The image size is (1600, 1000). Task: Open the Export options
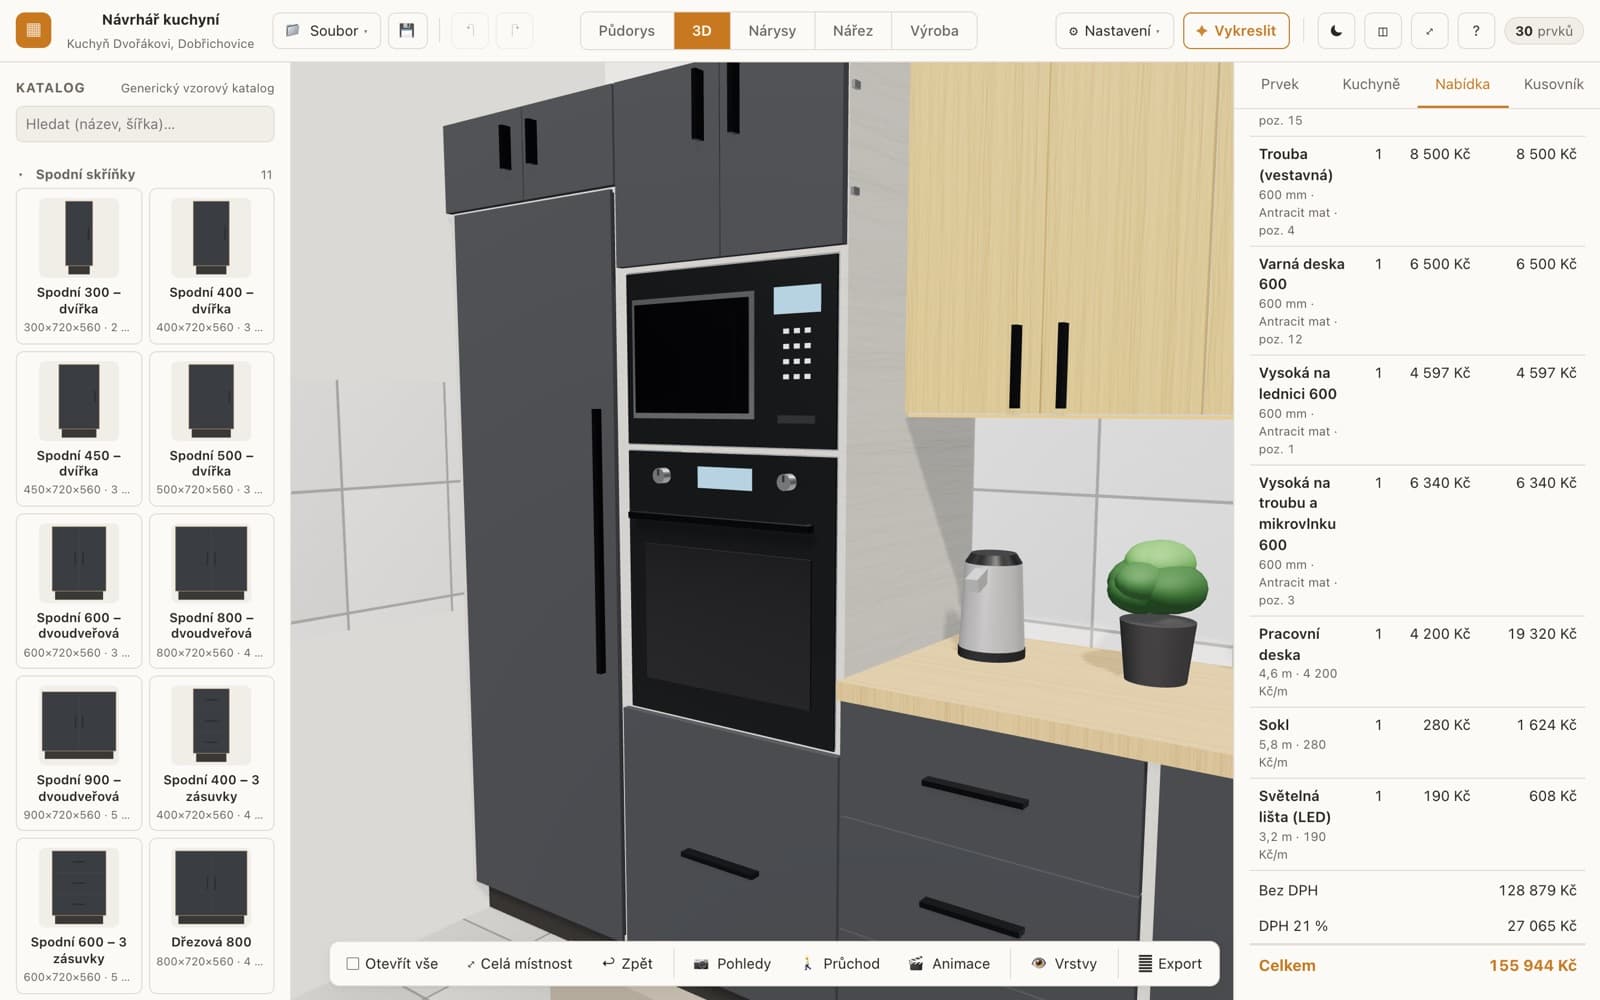point(1170,964)
